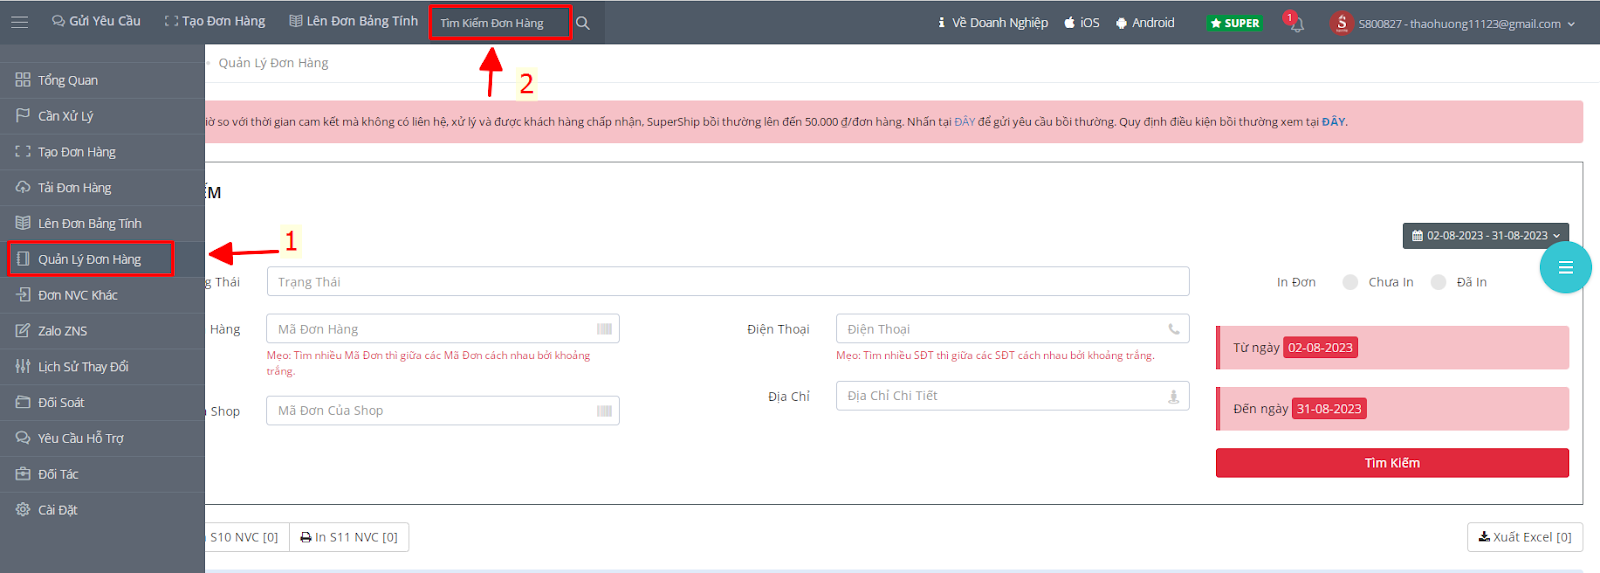Open the Trạng Thái status dropdown field

728,282
